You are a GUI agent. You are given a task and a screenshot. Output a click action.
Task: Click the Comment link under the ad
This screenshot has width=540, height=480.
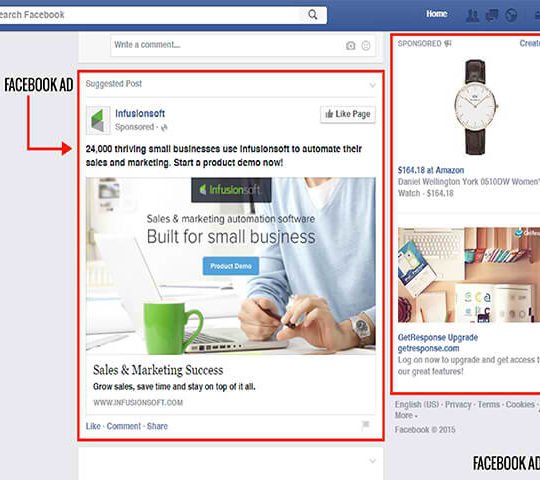click(124, 426)
